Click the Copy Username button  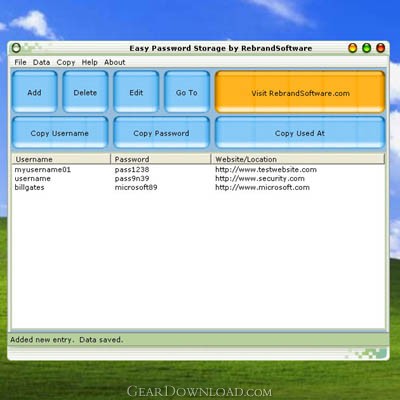60,133
